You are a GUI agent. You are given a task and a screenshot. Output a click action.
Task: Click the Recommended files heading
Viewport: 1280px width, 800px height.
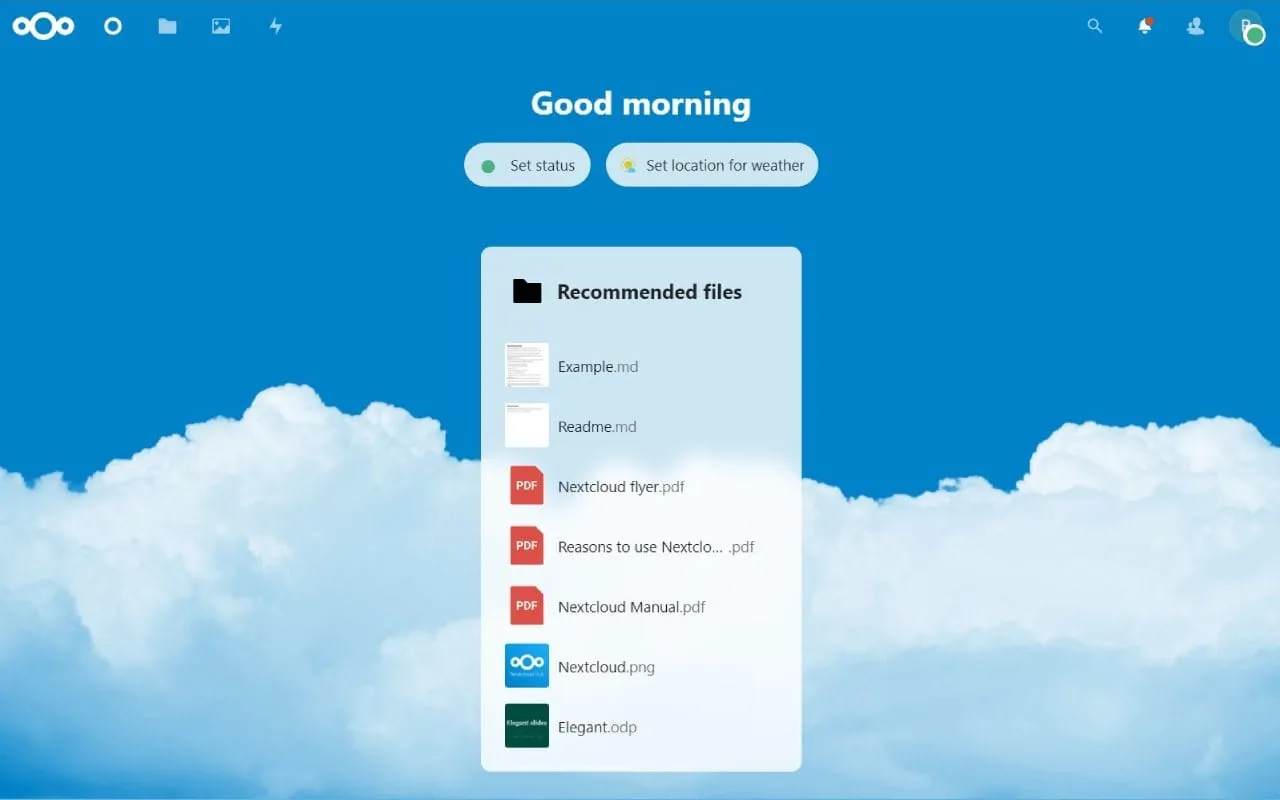[649, 292]
